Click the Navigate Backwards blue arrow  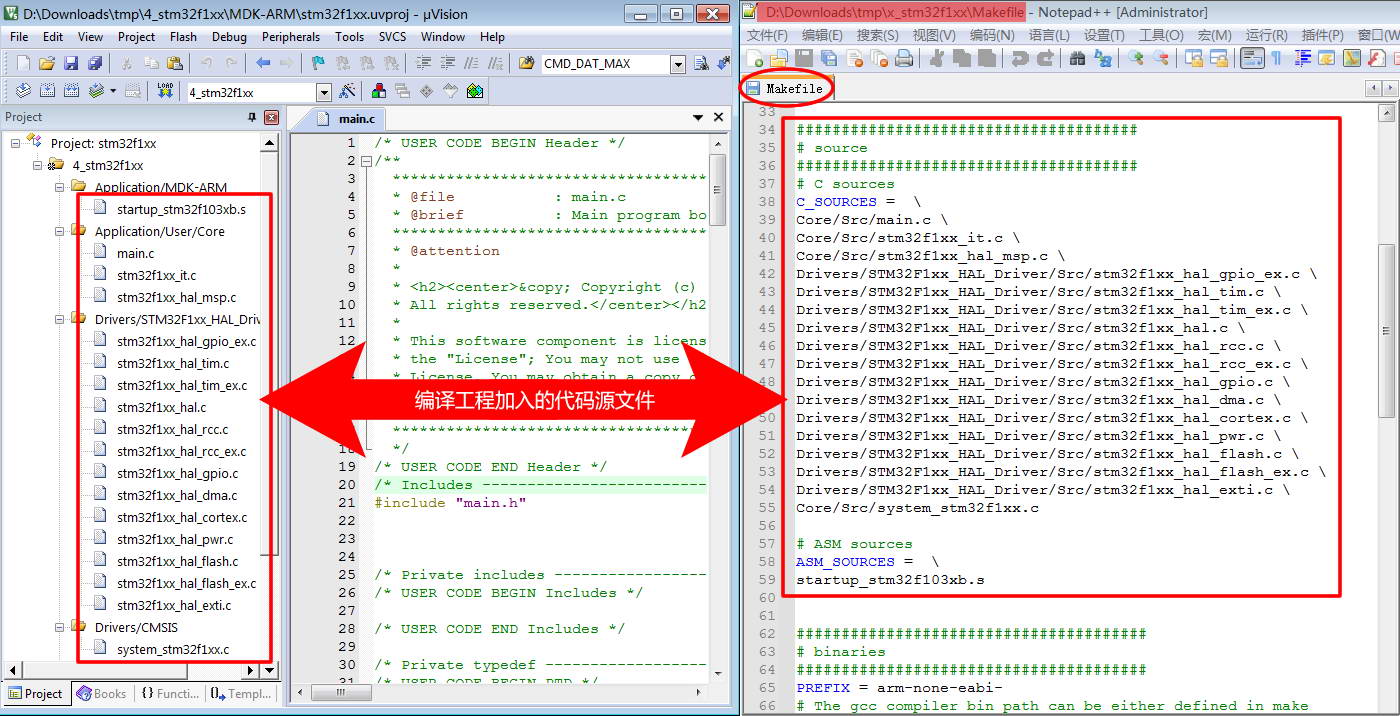263,63
